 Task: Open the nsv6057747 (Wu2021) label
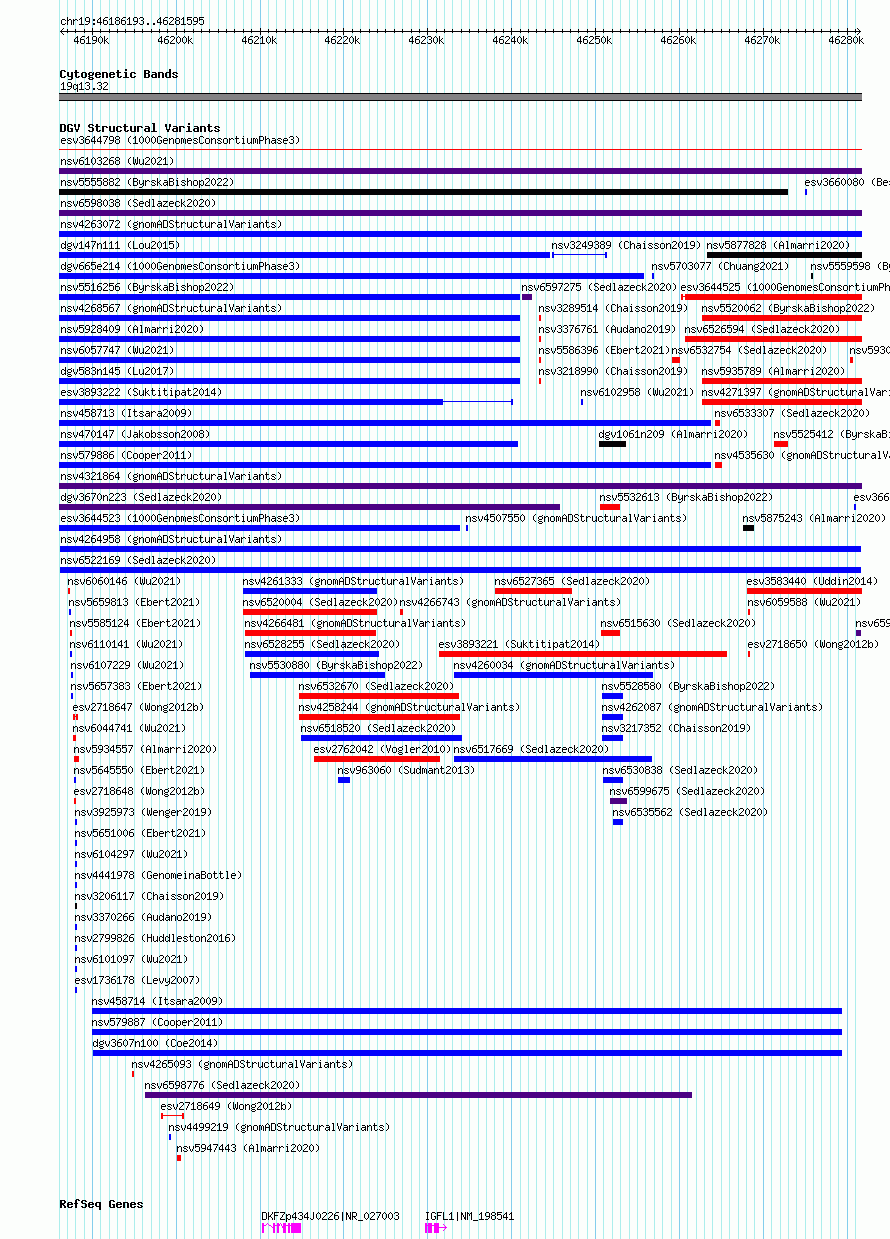tap(117, 350)
